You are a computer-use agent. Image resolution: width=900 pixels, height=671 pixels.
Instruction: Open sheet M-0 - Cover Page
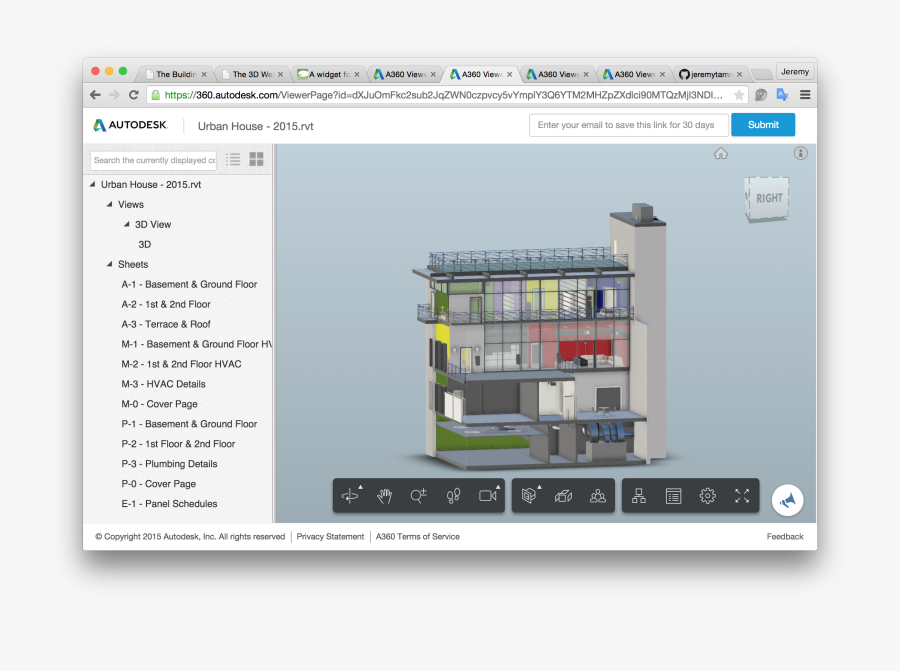(x=159, y=404)
